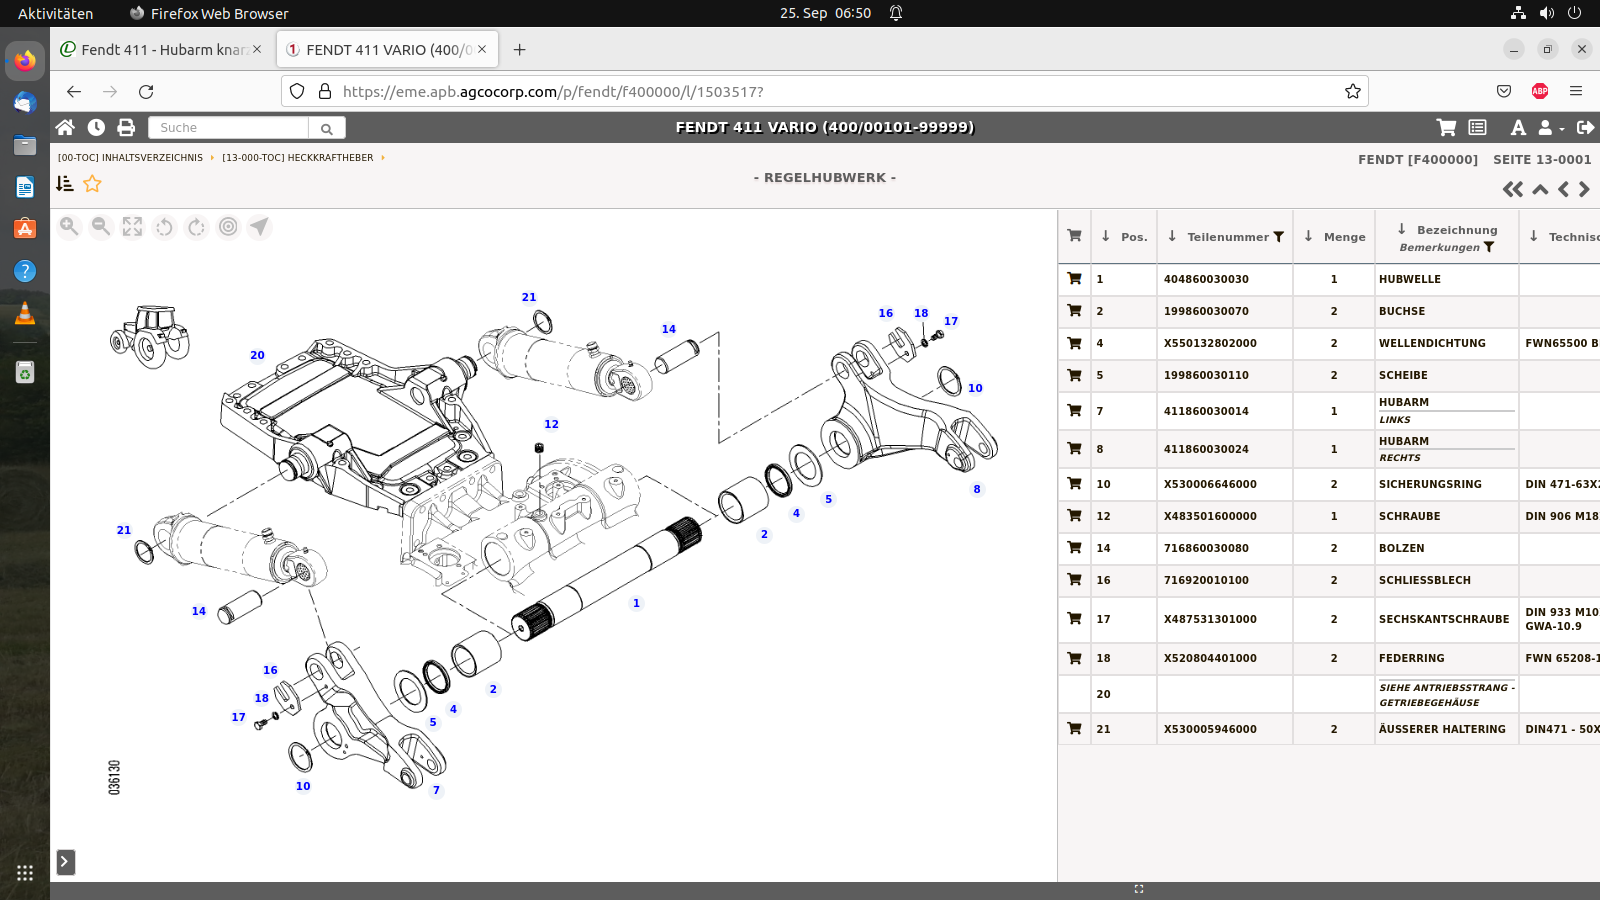Open the new tab button
The width and height of the screenshot is (1600, 900).
click(519, 50)
